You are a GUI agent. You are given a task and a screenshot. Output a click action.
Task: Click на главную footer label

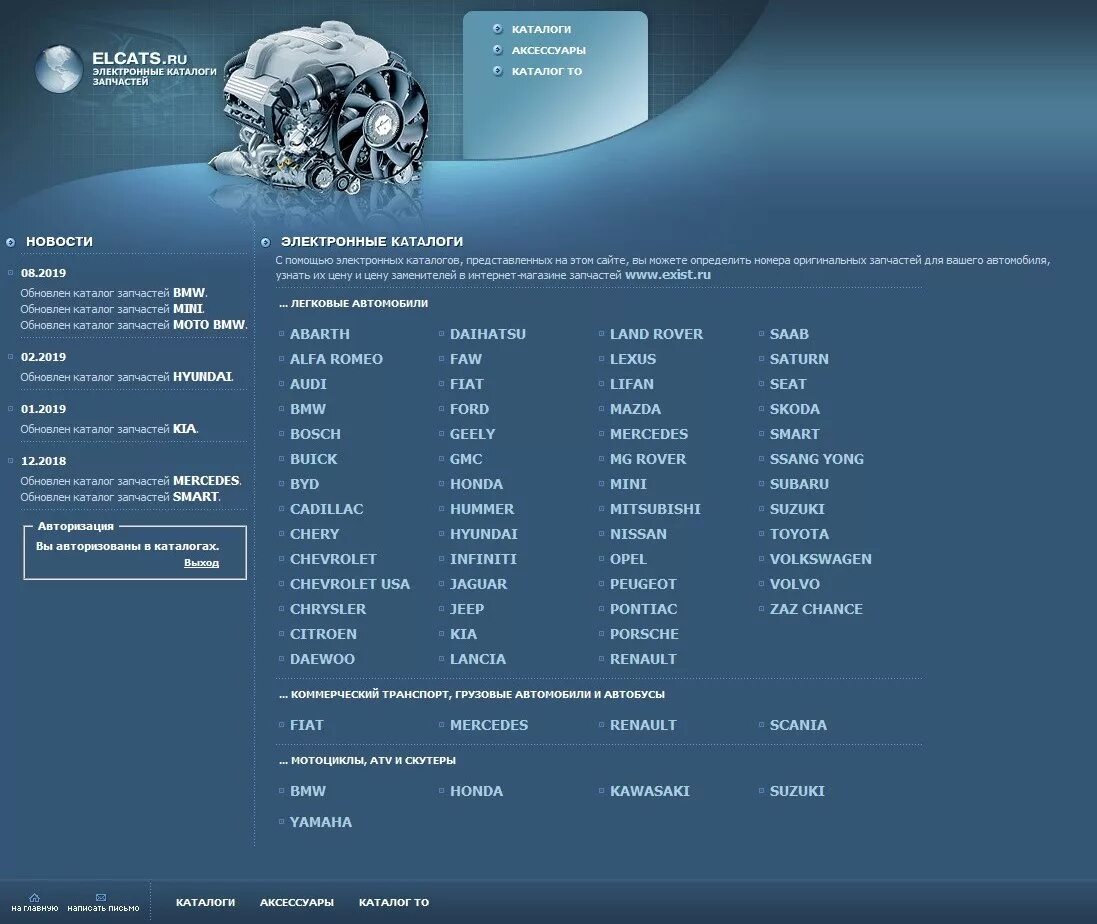point(34,908)
